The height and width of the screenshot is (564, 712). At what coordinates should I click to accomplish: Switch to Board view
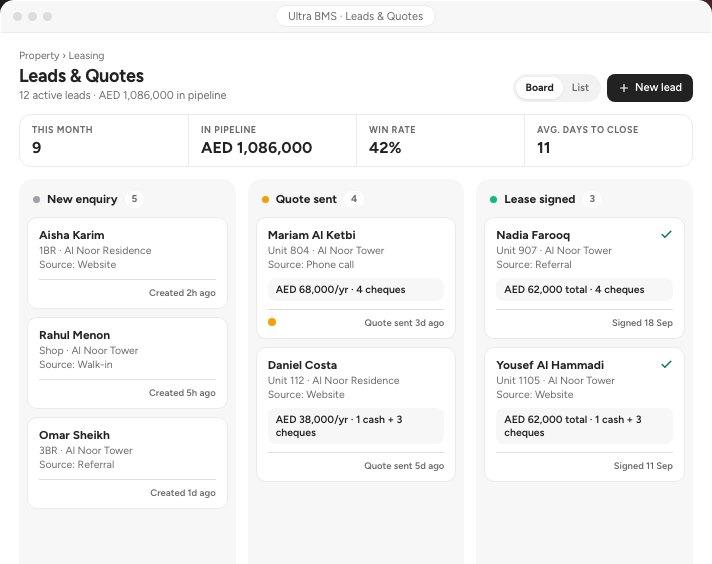pos(539,88)
